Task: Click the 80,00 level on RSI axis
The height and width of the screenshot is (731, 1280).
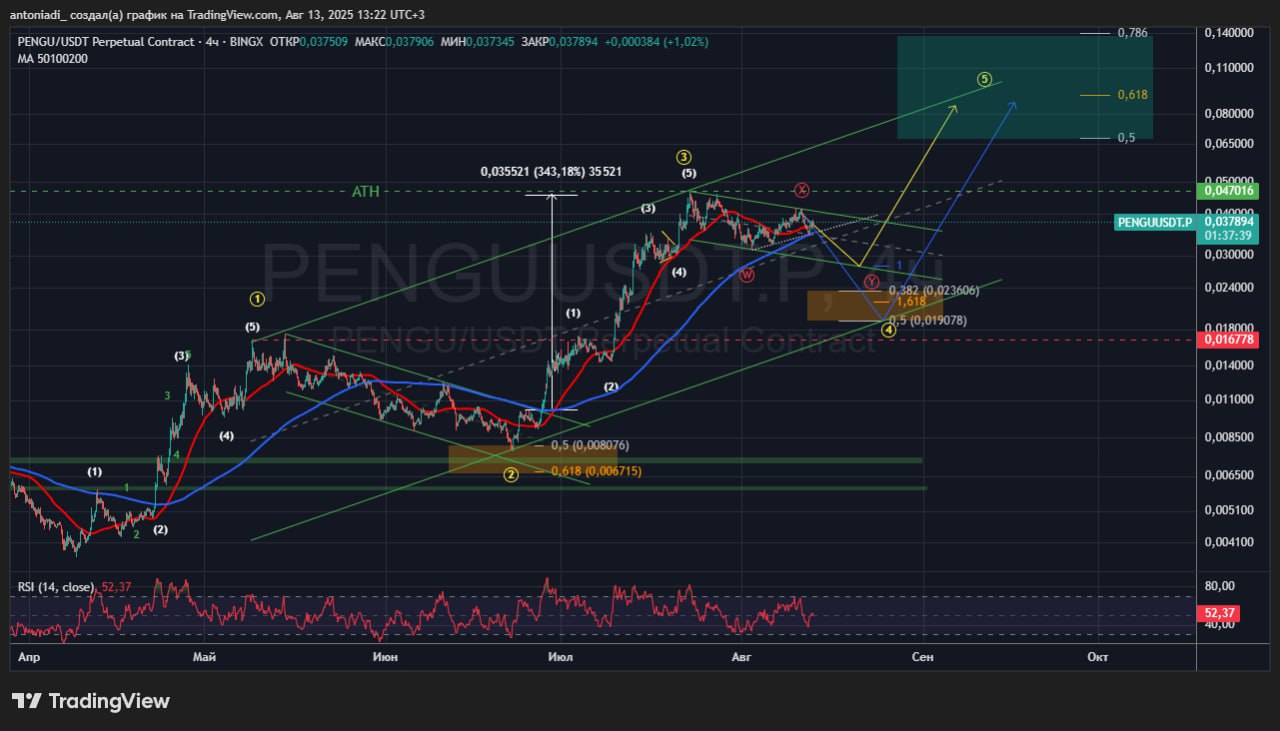Action: [1220, 587]
